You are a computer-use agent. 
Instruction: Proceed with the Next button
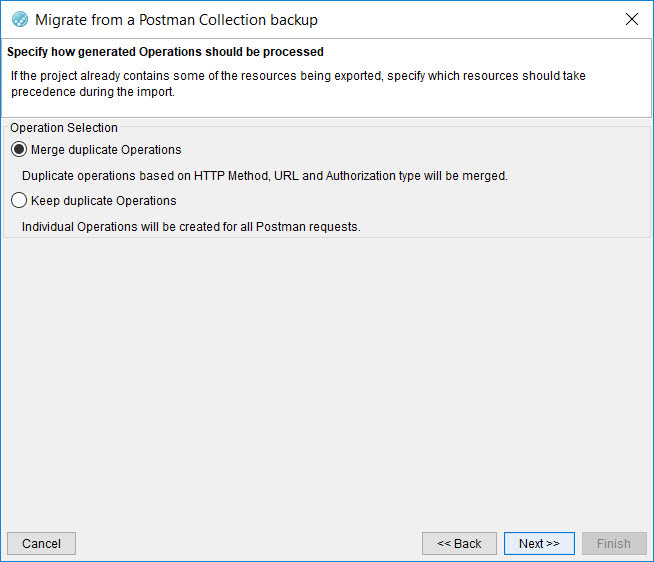coord(539,544)
